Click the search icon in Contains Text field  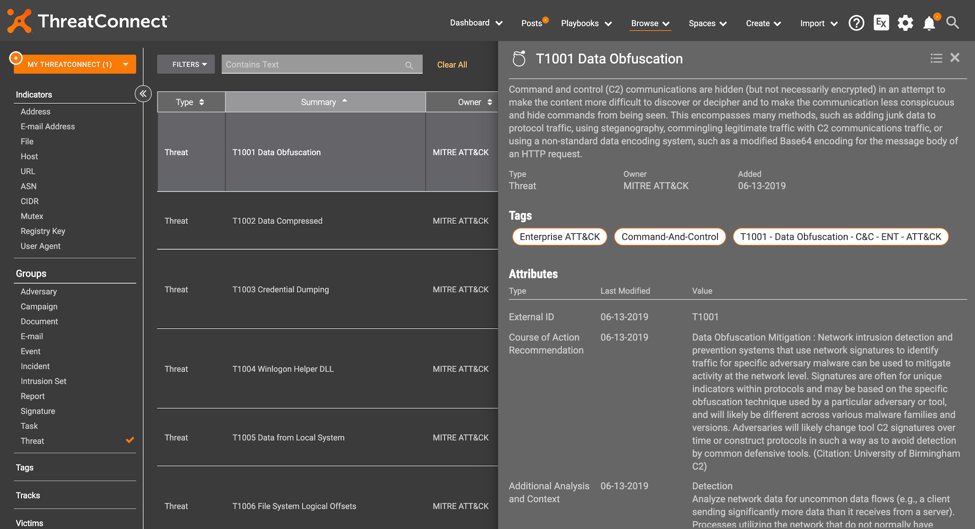point(409,65)
